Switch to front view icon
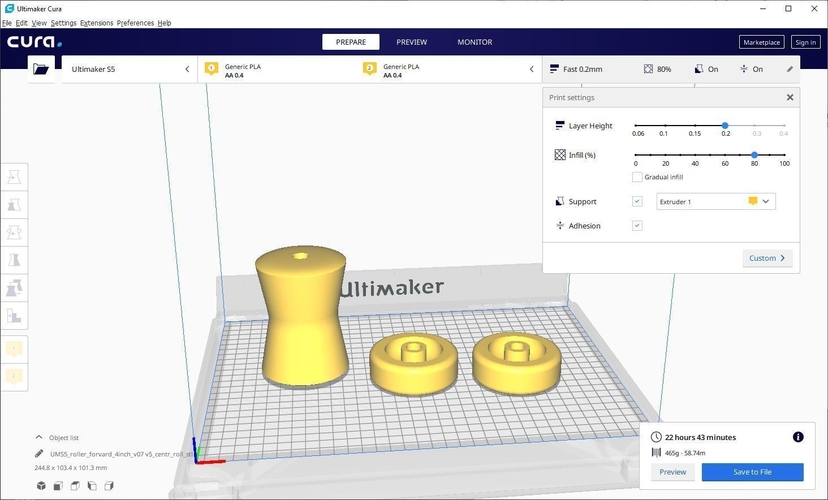This screenshot has height=500, width=828. pyautogui.click(x=58, y=486)
